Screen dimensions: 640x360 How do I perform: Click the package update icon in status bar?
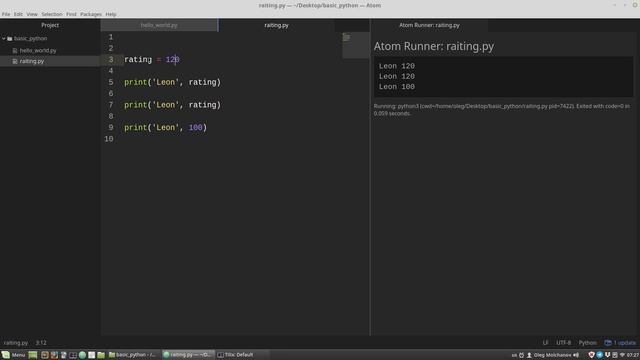click(608, 343)
